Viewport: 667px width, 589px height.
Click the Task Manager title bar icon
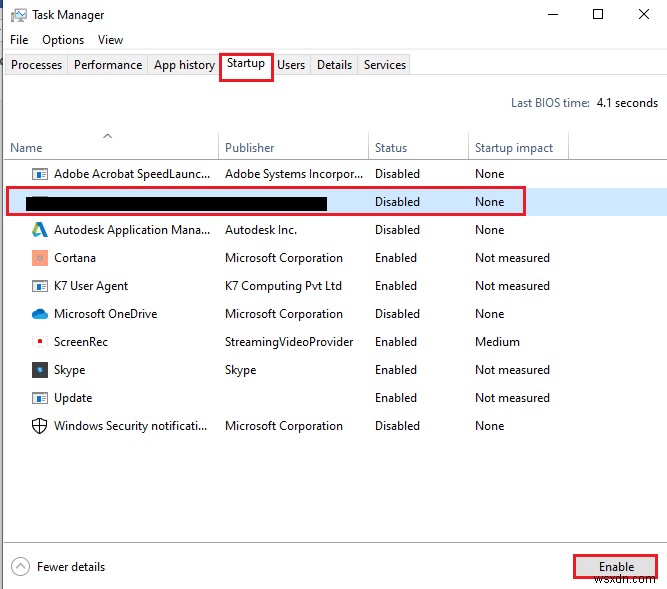coord(18,15)
